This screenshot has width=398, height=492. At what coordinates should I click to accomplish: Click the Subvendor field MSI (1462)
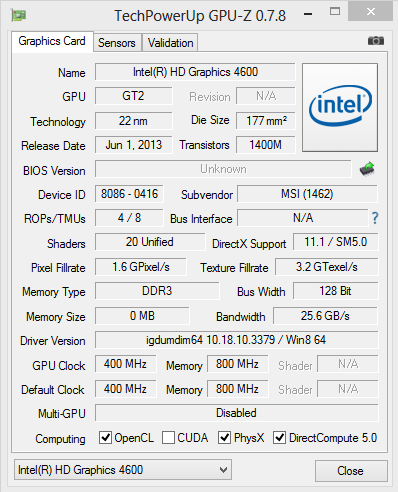(x=307, y=194)
